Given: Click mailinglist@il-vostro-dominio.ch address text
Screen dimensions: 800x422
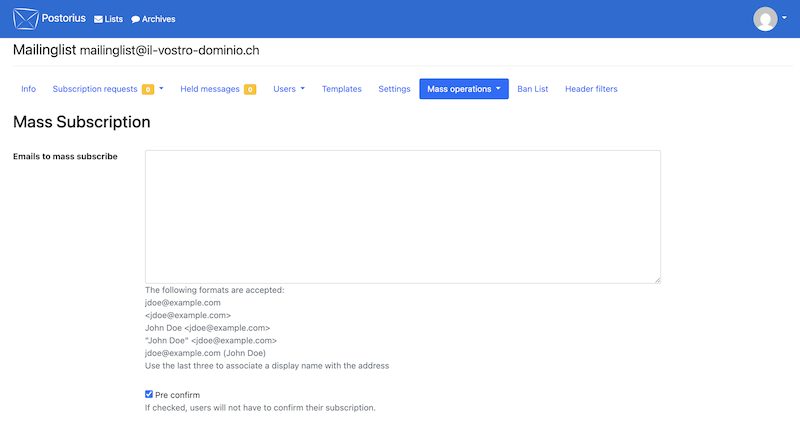Looking at the screenshot, I should tap(169, 50).
